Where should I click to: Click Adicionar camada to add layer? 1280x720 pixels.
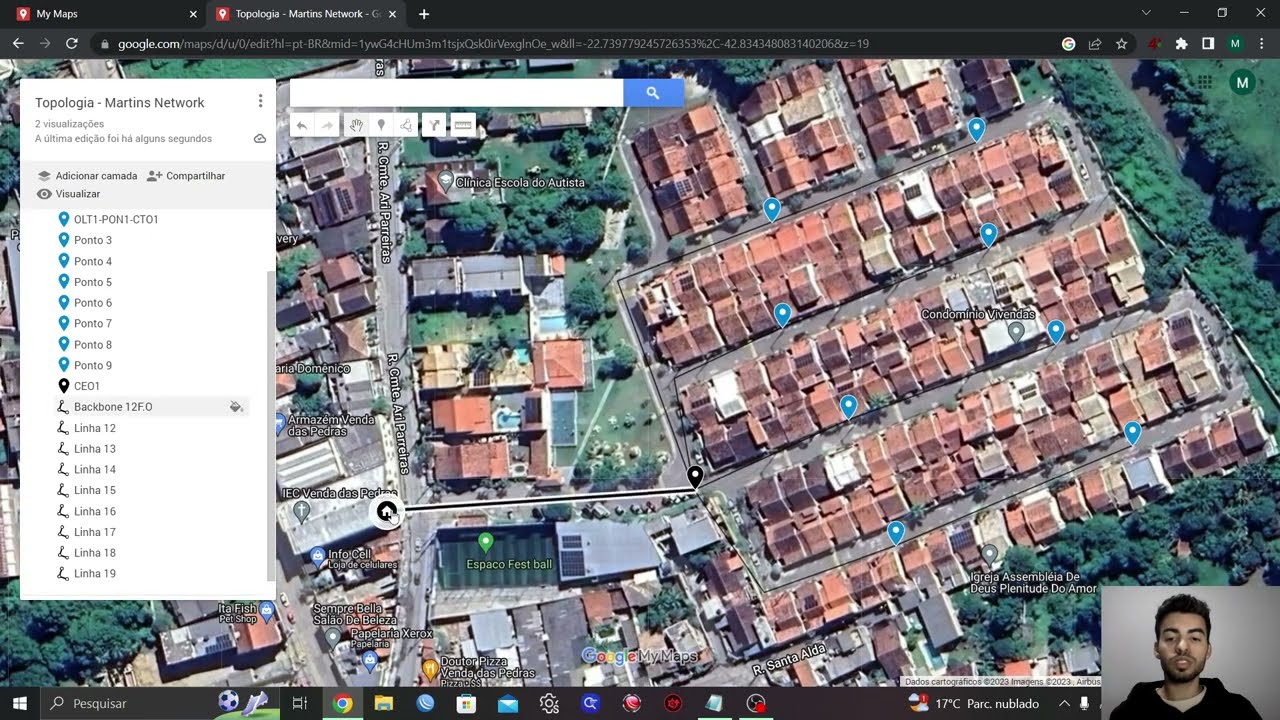87,176
